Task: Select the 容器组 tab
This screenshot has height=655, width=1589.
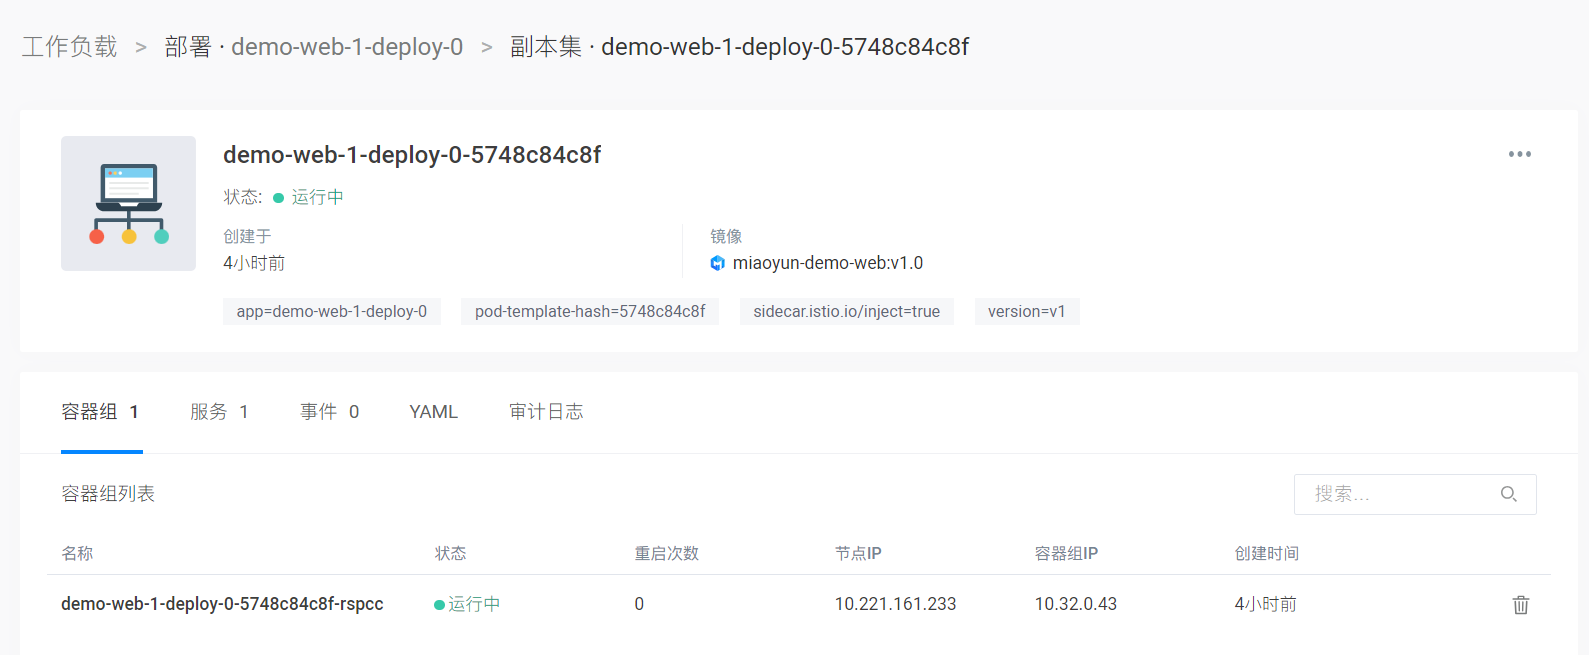Action: (x=100, y=412)
